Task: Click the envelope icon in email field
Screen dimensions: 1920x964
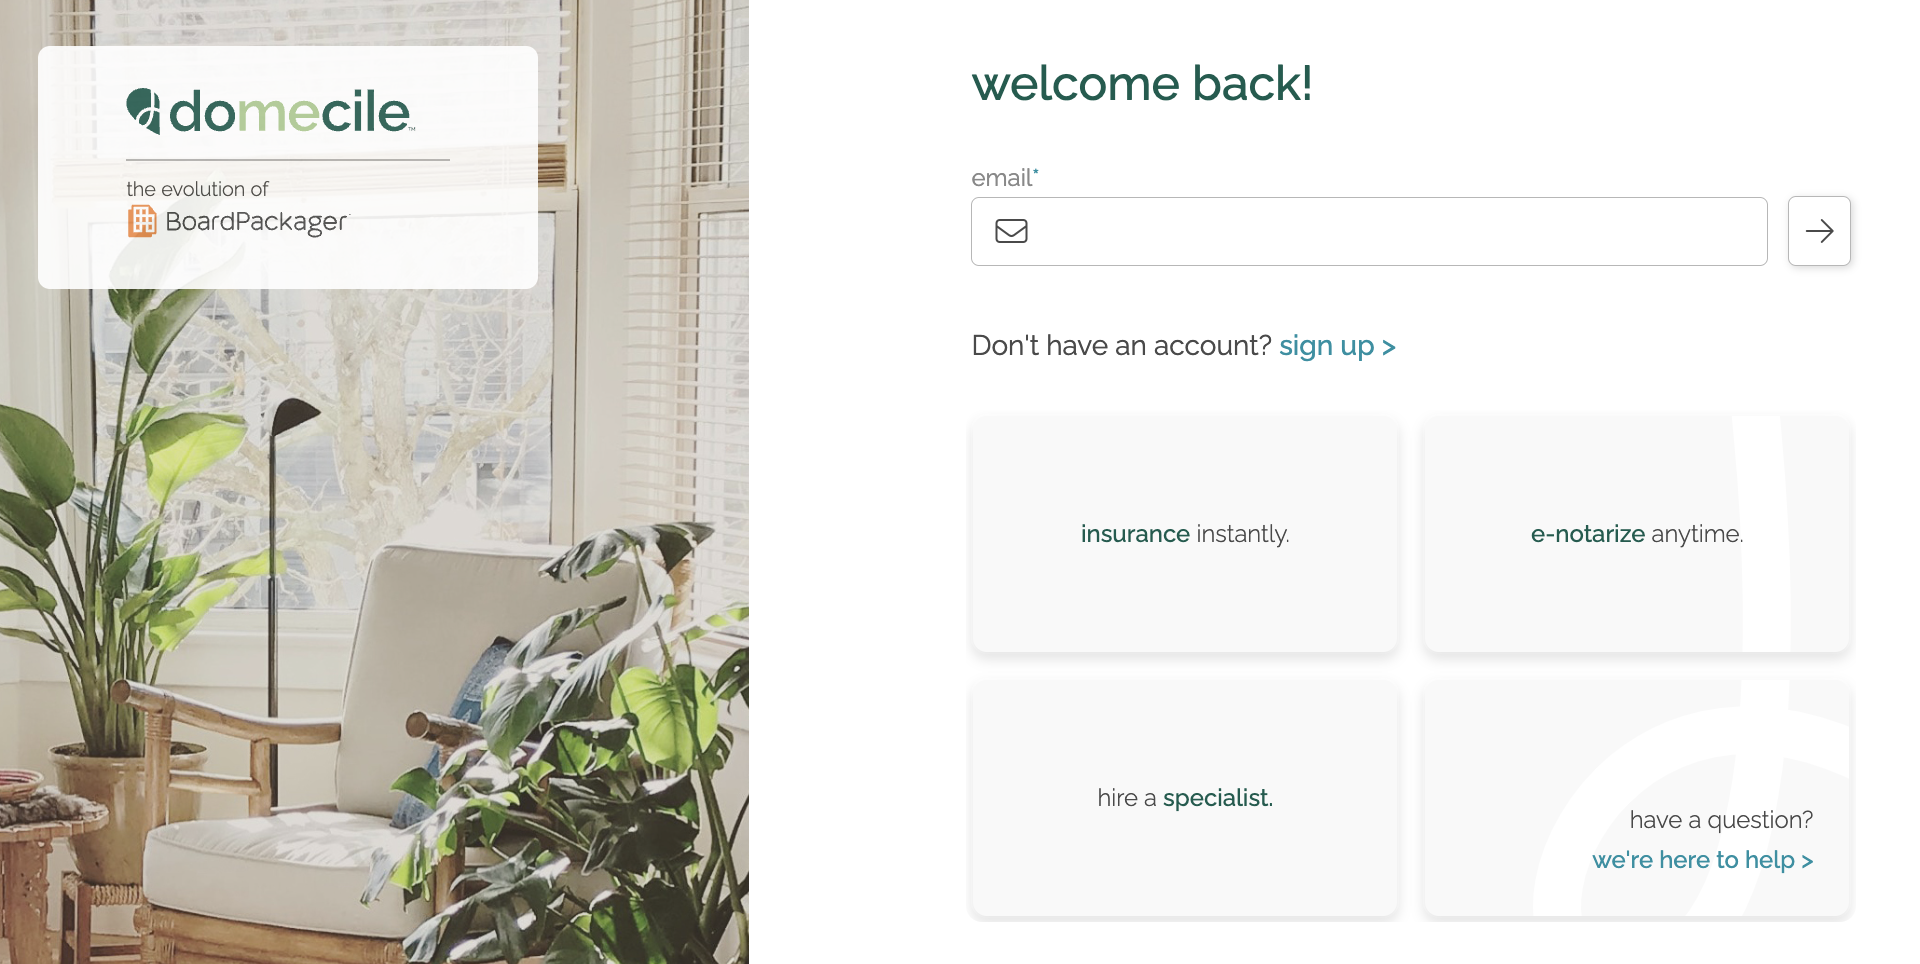Action: point(1011,231)
